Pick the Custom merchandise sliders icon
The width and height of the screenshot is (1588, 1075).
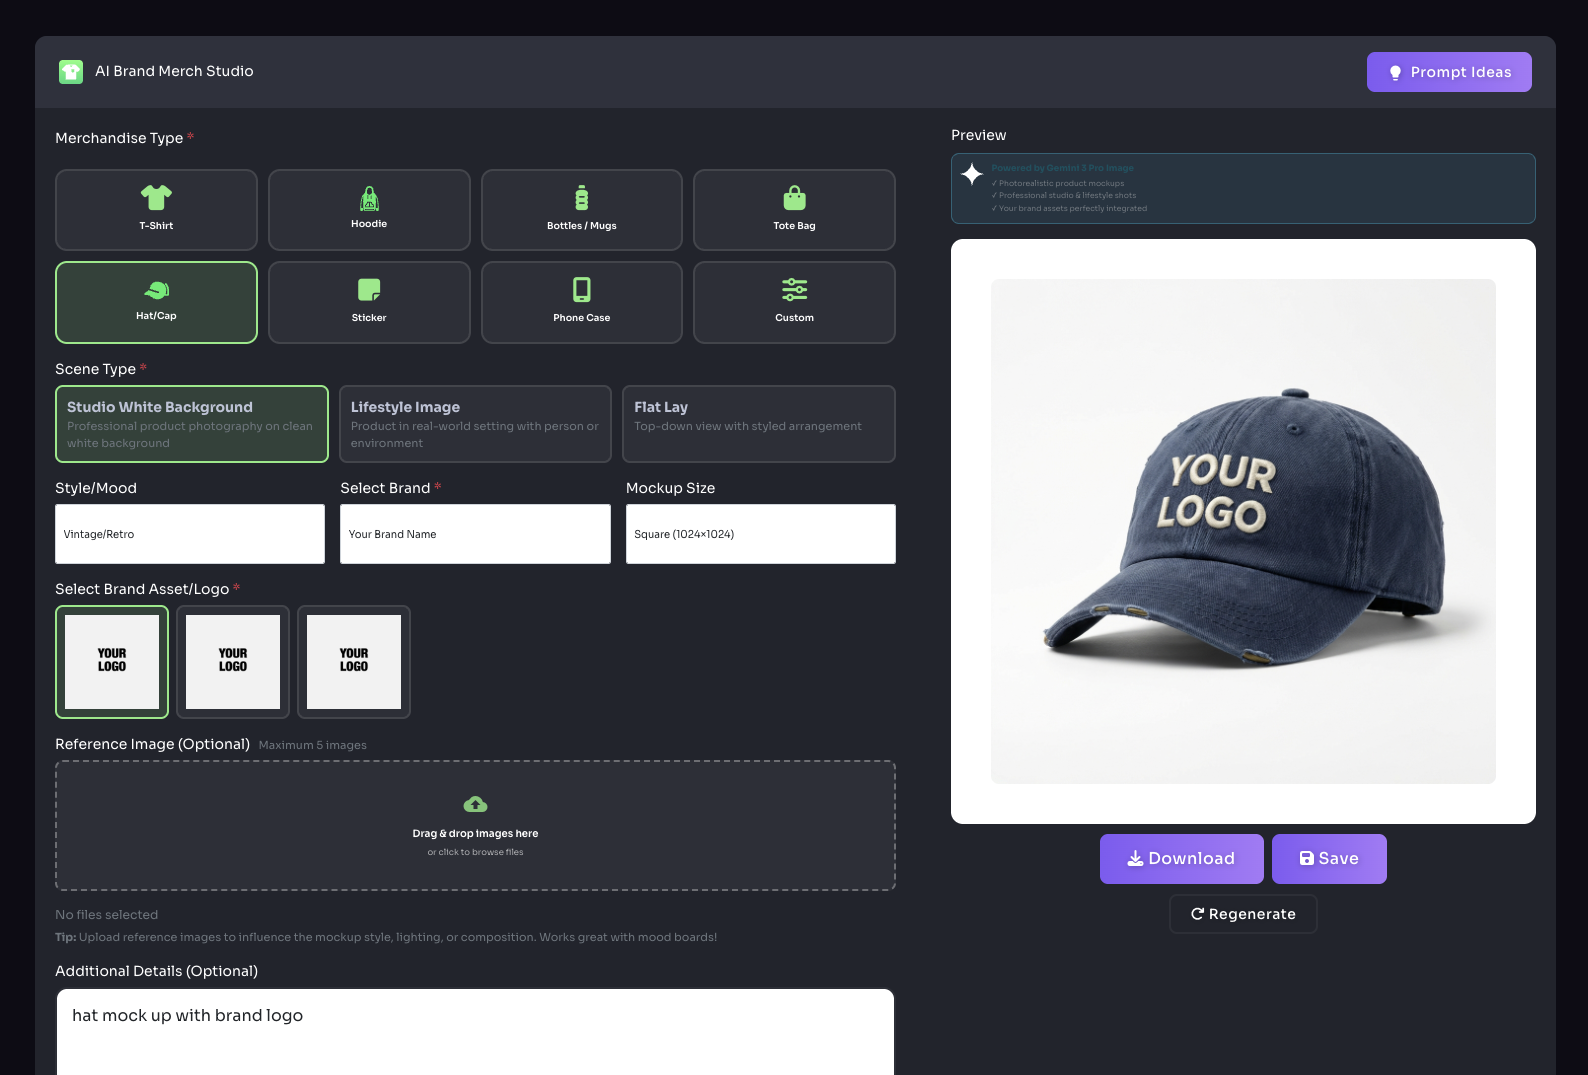[x=794, y=290]
